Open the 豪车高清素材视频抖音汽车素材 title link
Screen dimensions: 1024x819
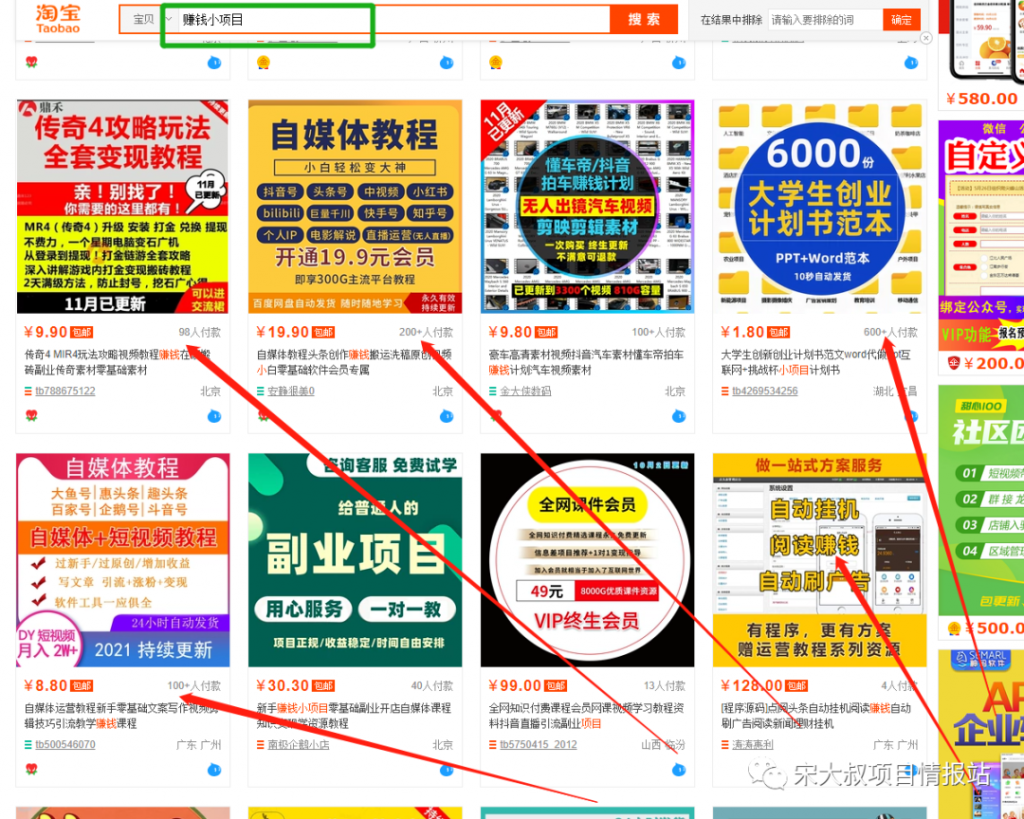pos(586,362)
